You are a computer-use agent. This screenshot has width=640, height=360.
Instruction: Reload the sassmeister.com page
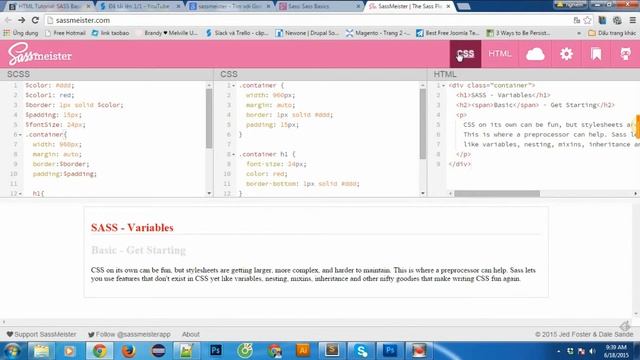[35, 20]
